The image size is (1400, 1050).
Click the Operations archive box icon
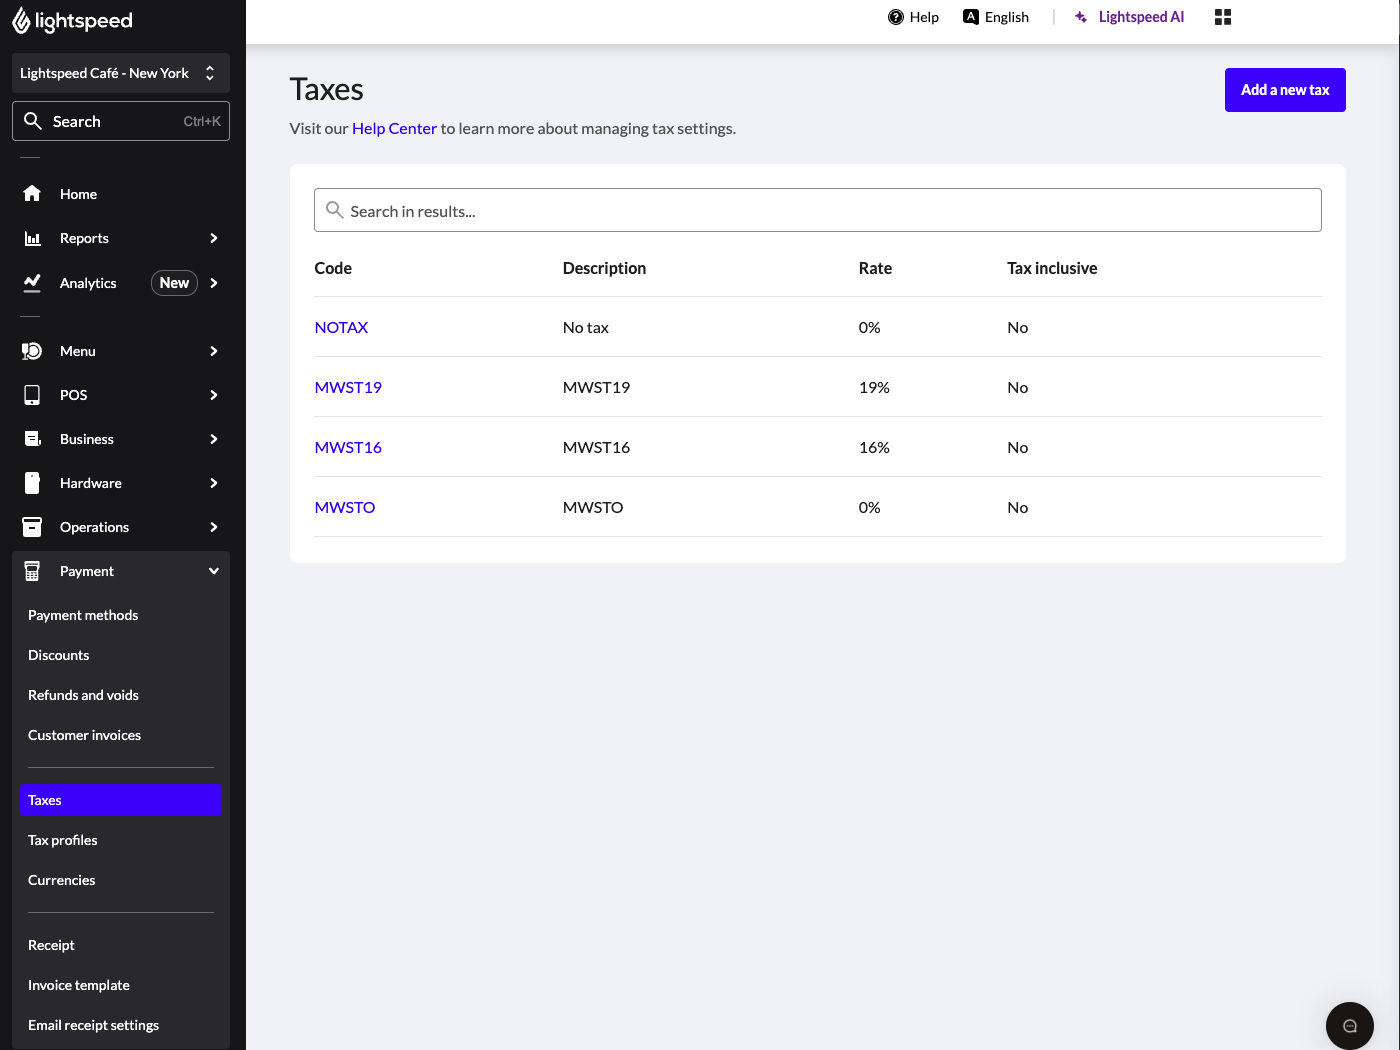tap(32, 527)
